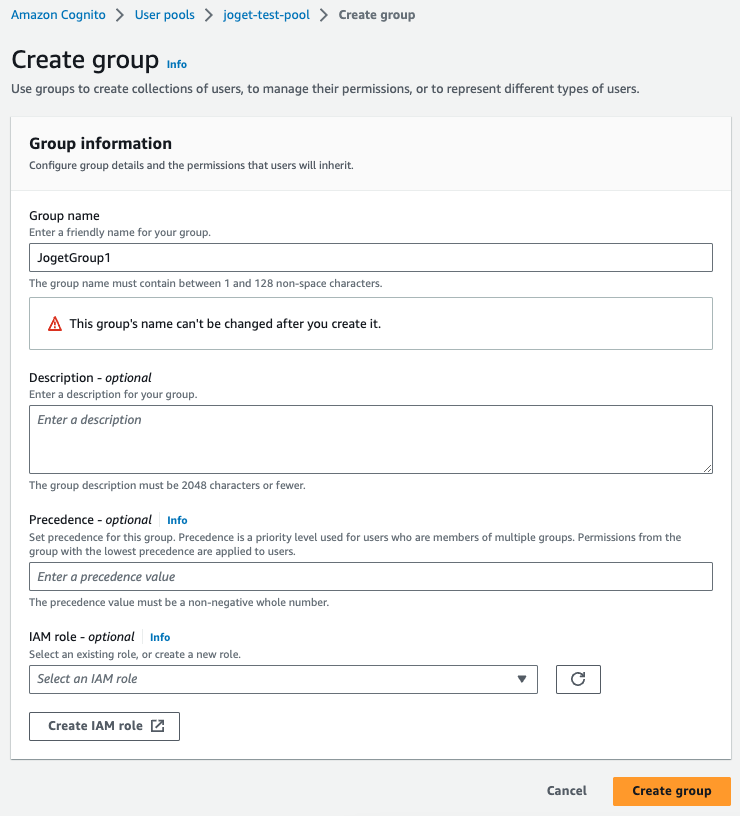Image resolution: width=740 pixels, height=816 pixels.
Task: Open the IAM role Info link
Action: pyautogui.click(x=160, y=637)
